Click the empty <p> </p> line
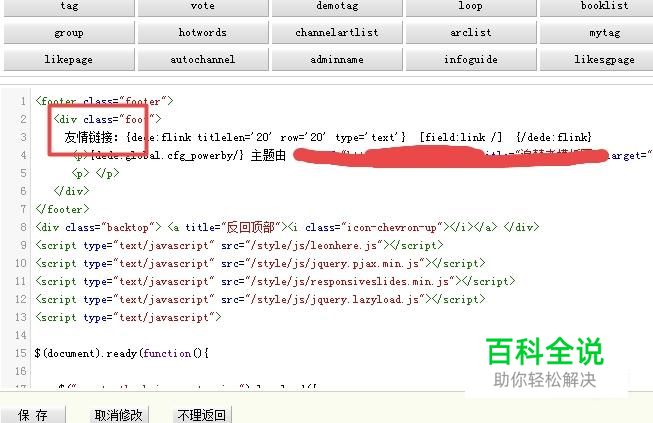653x423 pixels. pyautogui.click(x=95, y=173)
